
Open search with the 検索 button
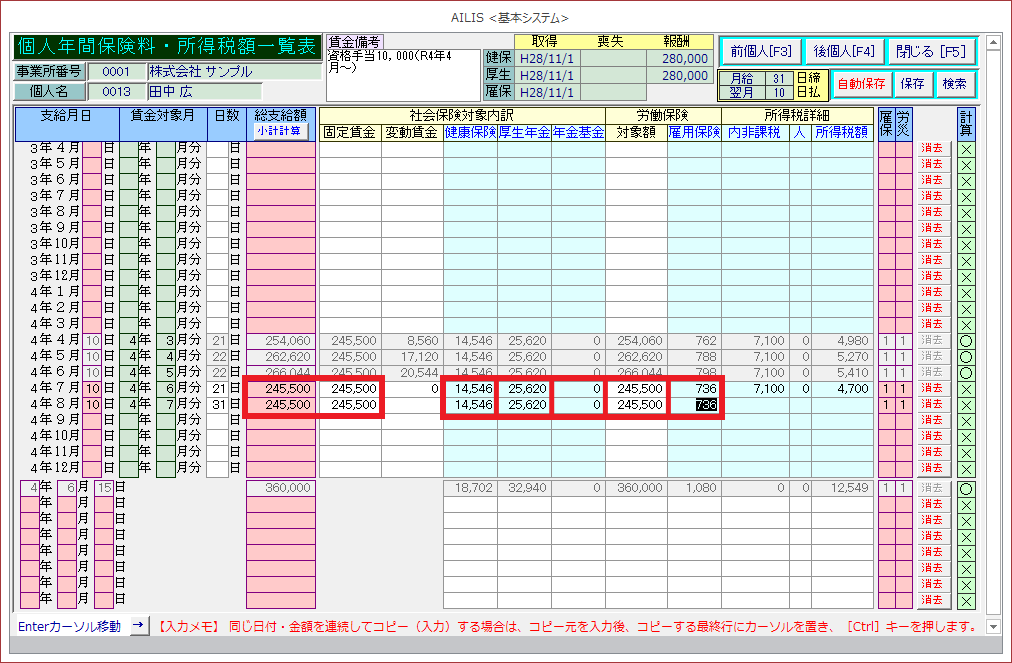(x=955, y=84)
